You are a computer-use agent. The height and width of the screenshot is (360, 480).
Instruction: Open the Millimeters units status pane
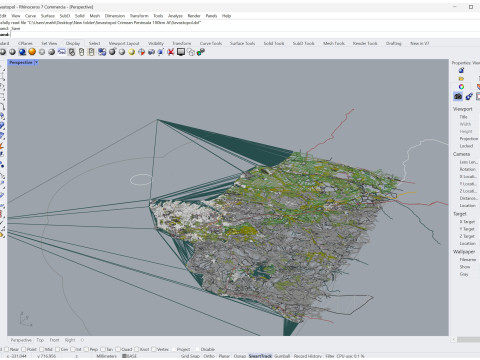(106, 356)
